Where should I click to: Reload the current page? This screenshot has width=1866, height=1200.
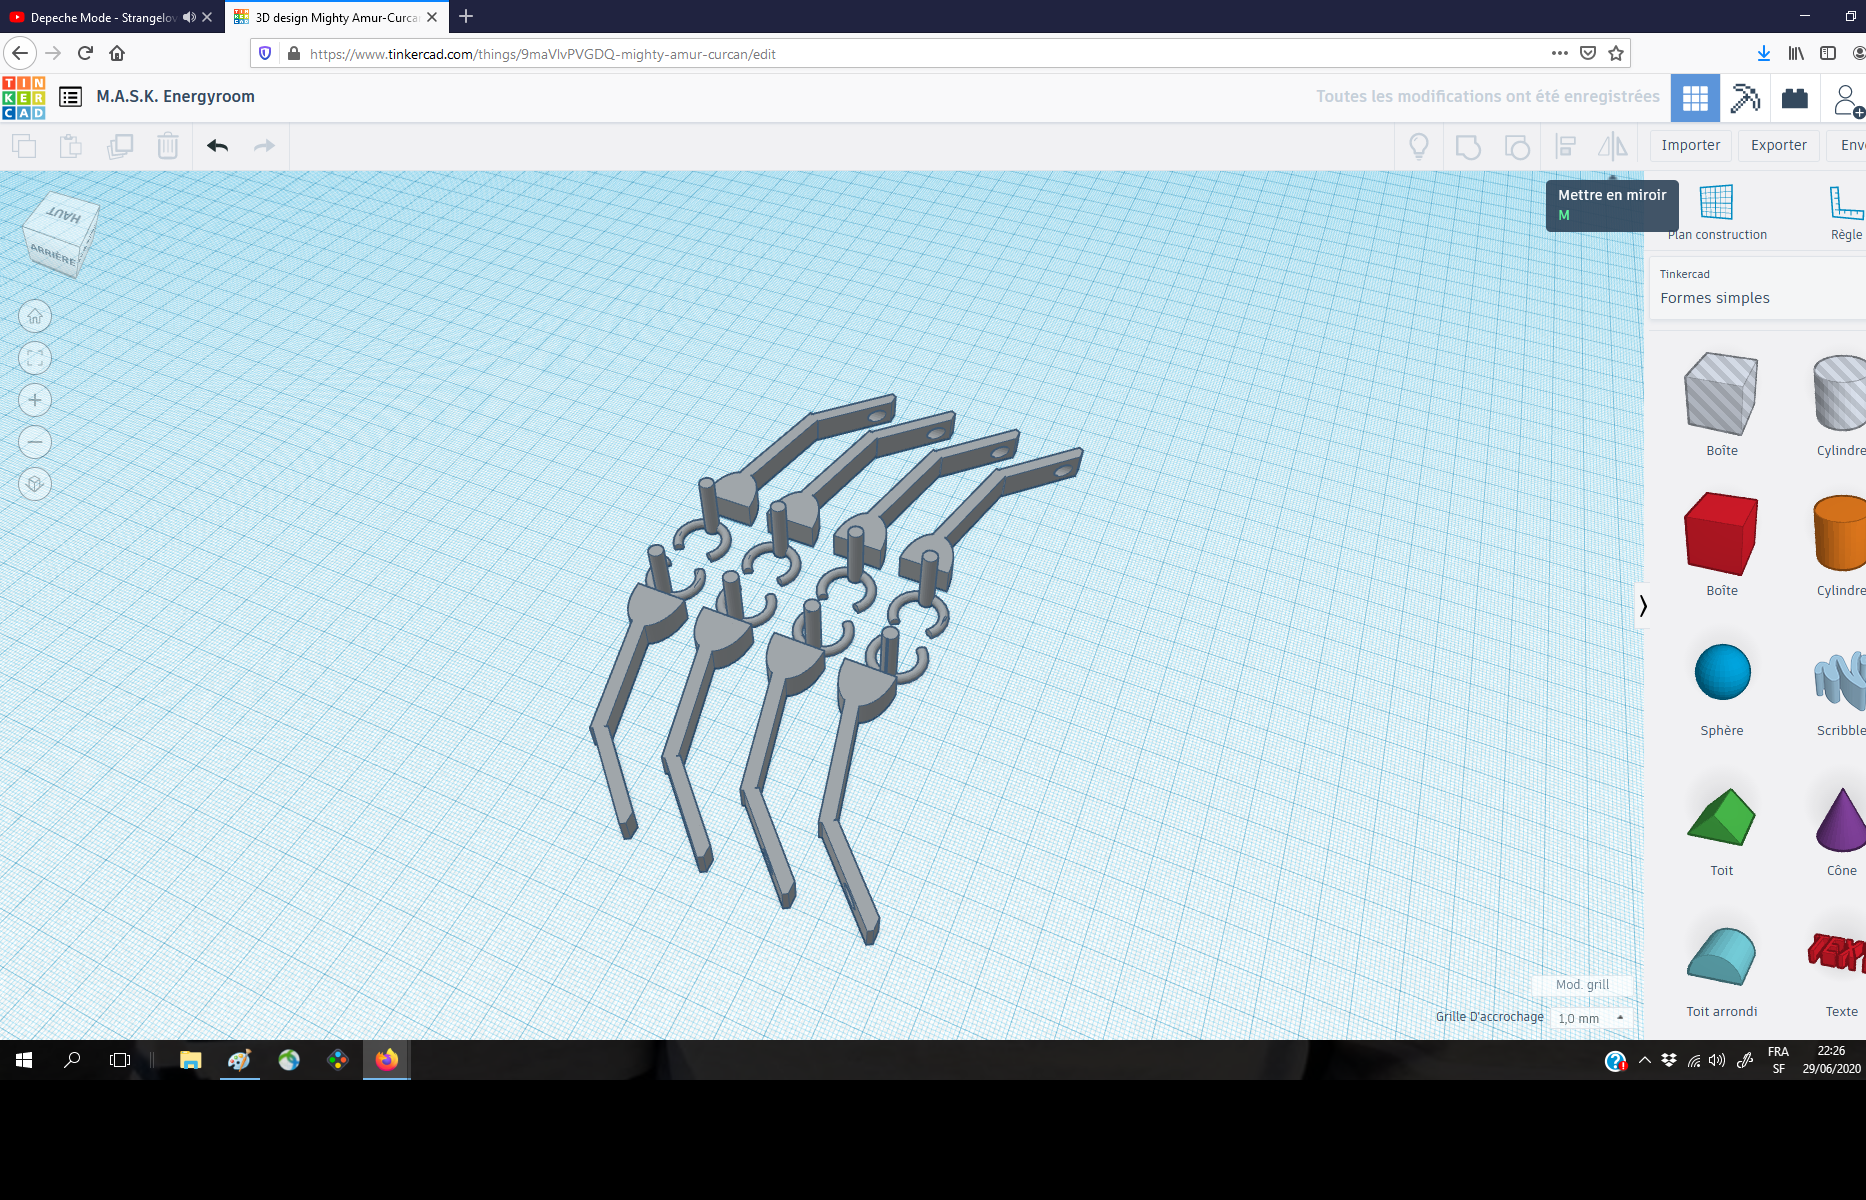click(85, 54)
